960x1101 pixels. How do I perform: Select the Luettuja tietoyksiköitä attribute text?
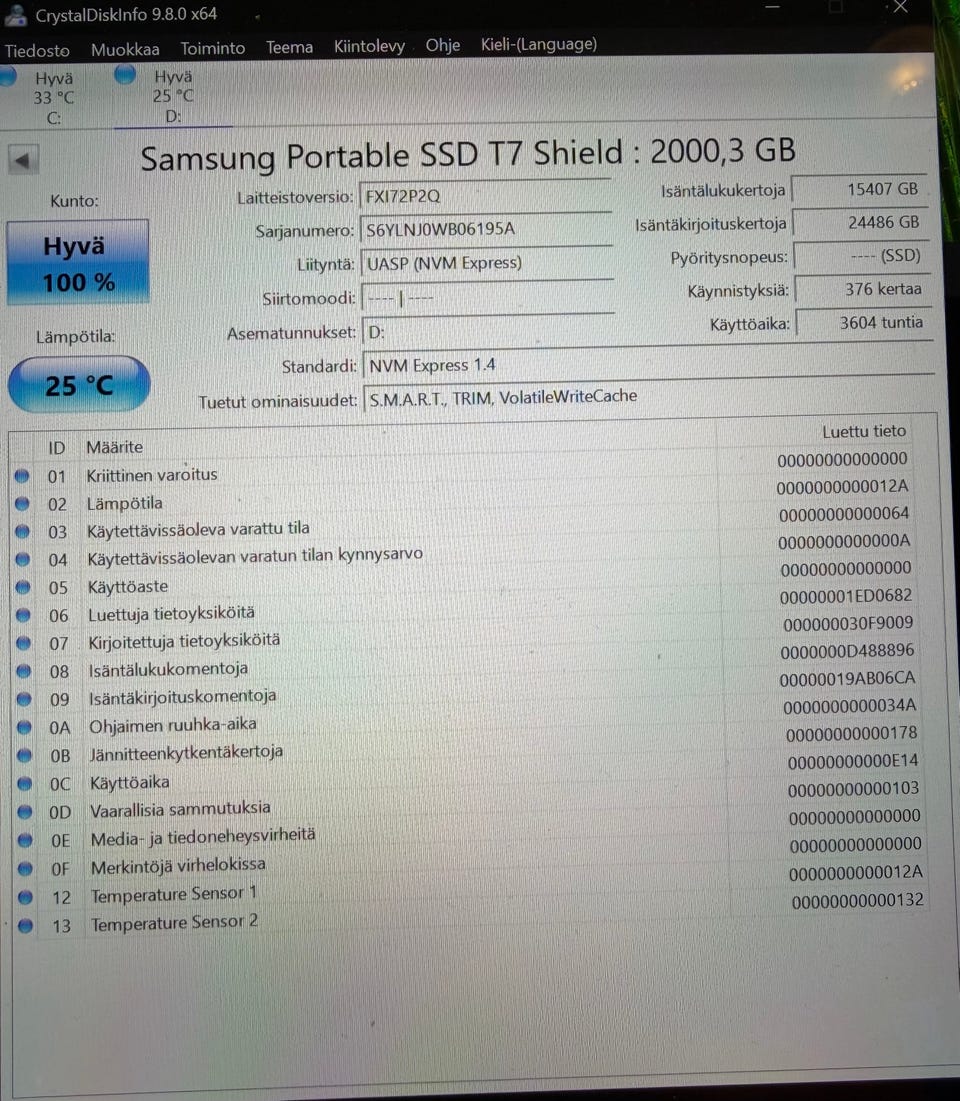[x=171, y=613]
